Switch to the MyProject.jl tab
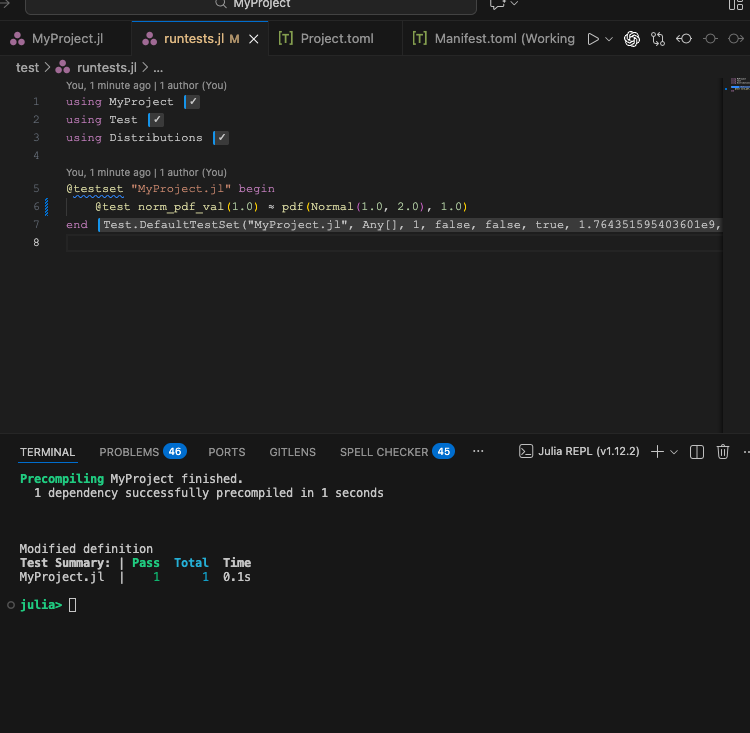 (x=66, y=39)
